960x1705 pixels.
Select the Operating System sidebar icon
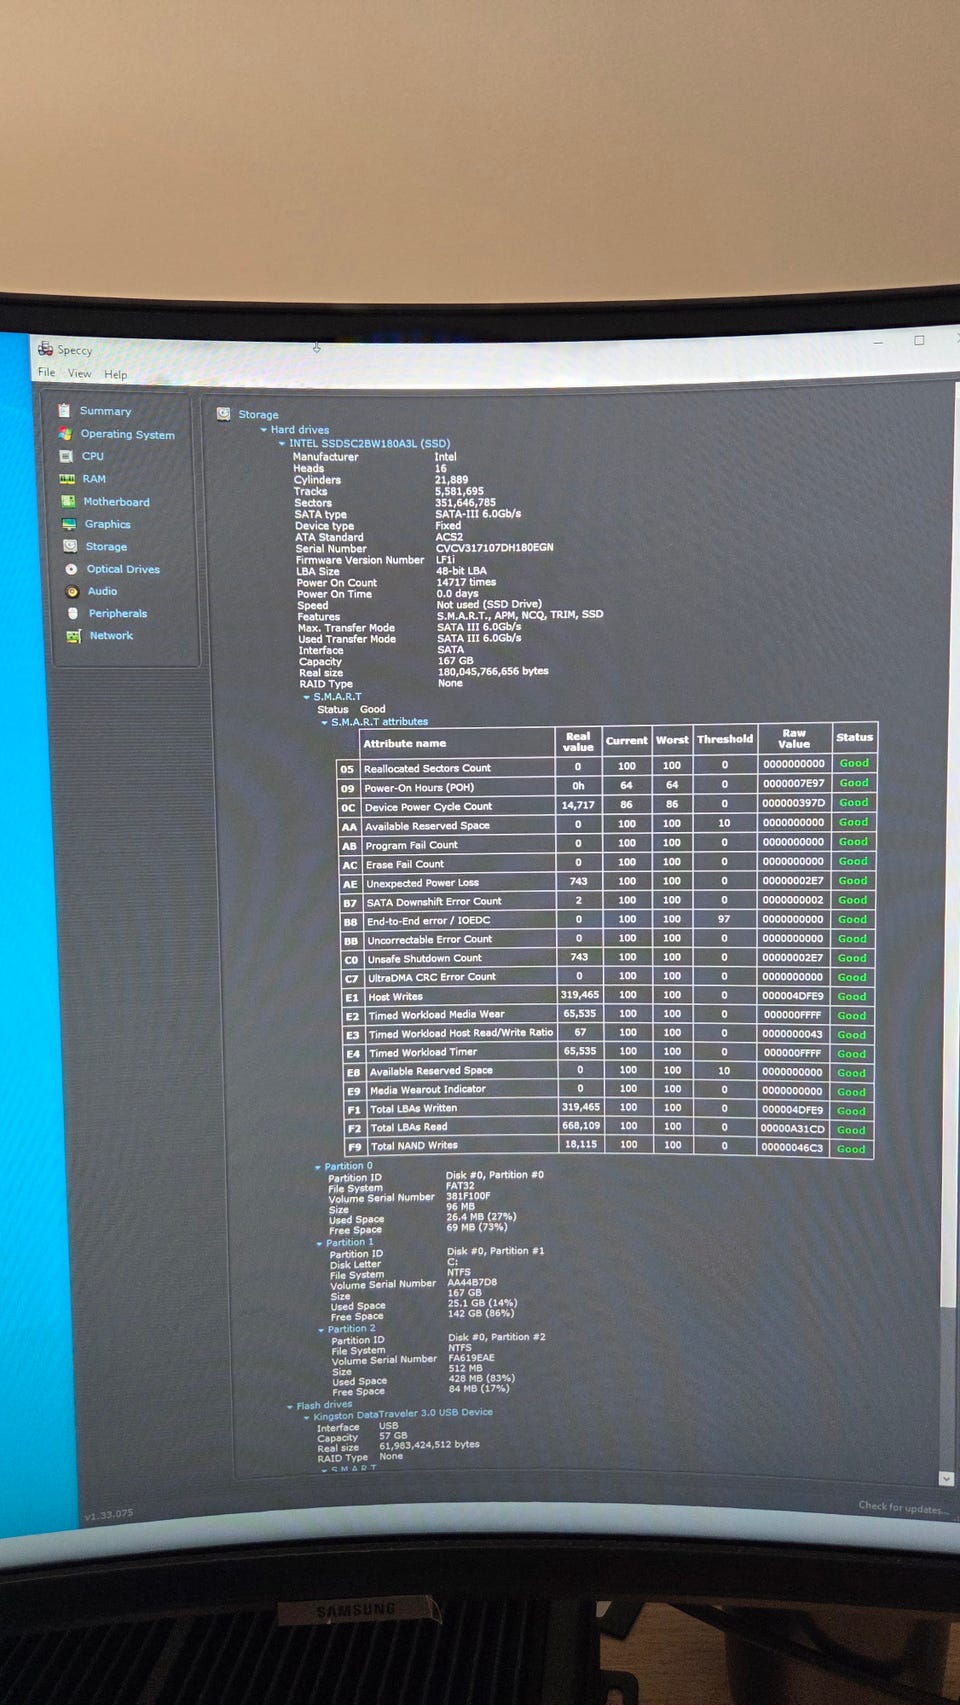pos(65,433)
